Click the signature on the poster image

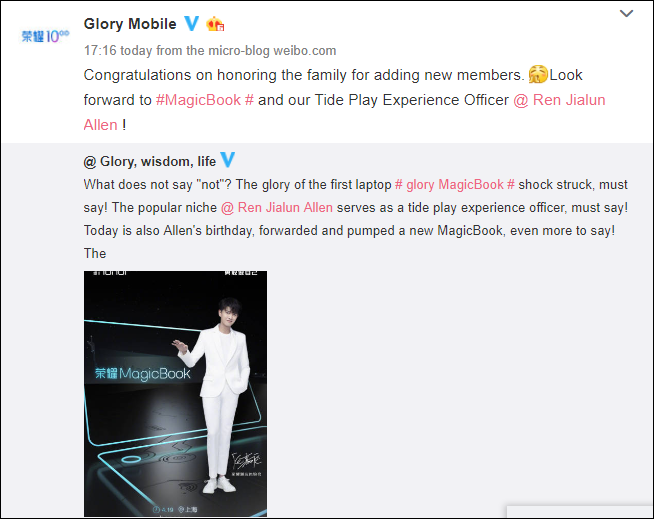click(x=247, y=461)
